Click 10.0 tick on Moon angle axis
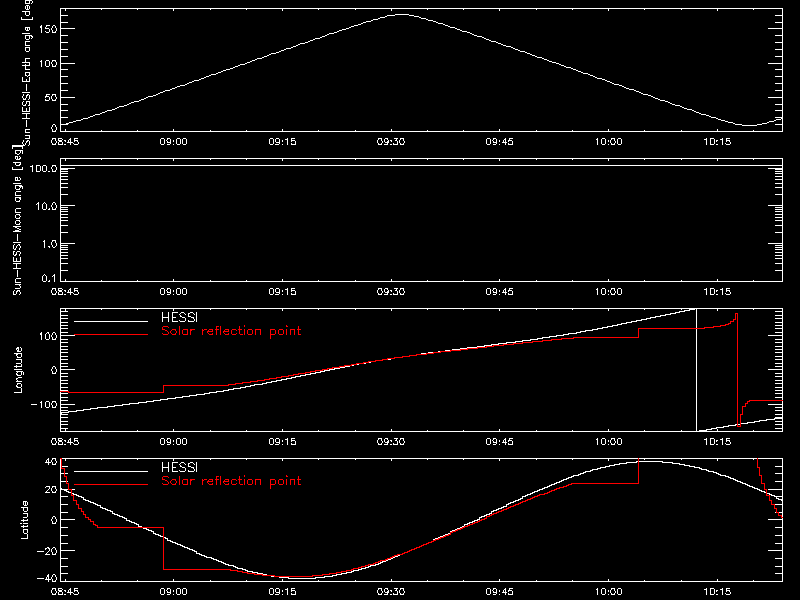The image size is (800, 600). (x=46, y=206)
